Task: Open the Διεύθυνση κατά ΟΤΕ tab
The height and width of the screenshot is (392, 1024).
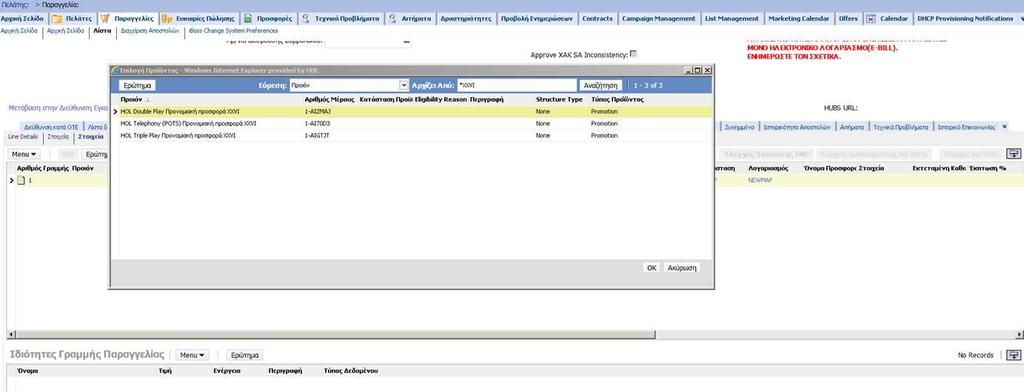Action: coord(51,127)
